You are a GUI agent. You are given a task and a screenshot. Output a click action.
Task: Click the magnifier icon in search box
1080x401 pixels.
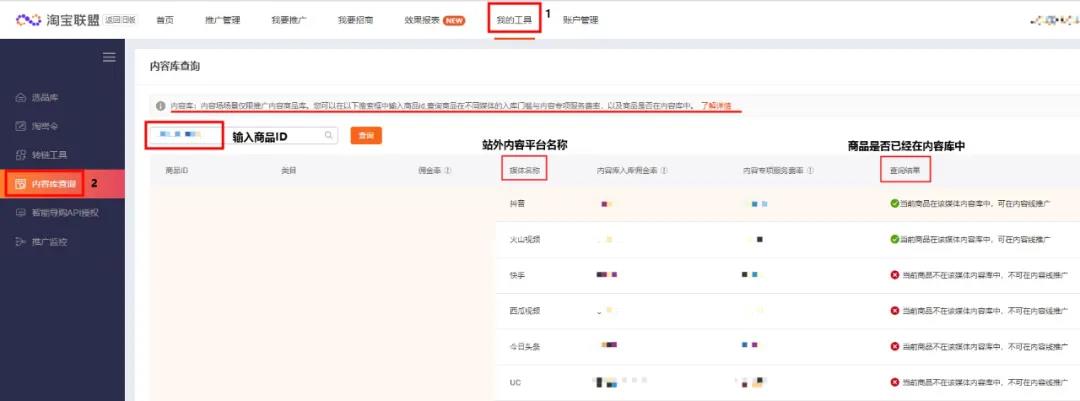(x=329, y=136)
